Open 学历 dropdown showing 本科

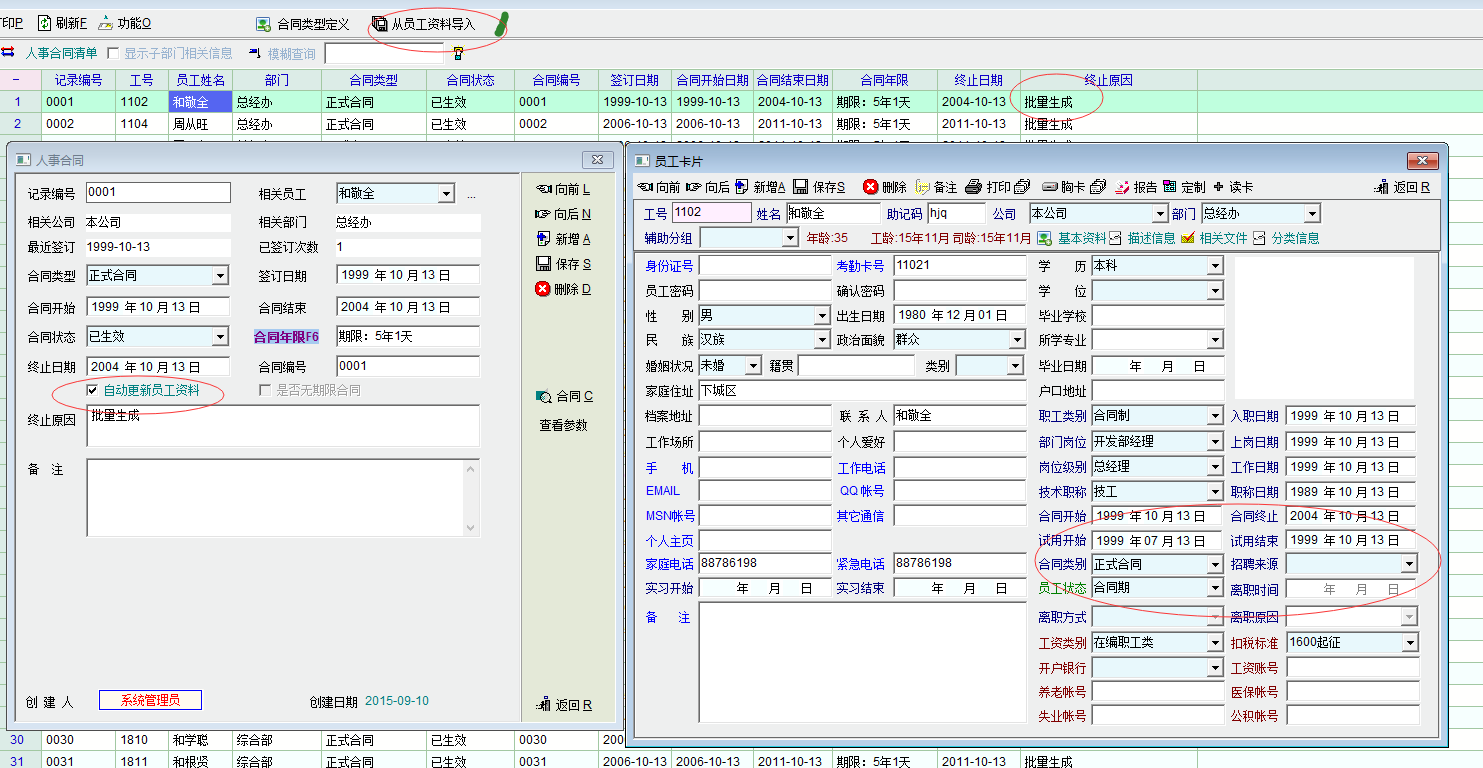point(1215,266)
